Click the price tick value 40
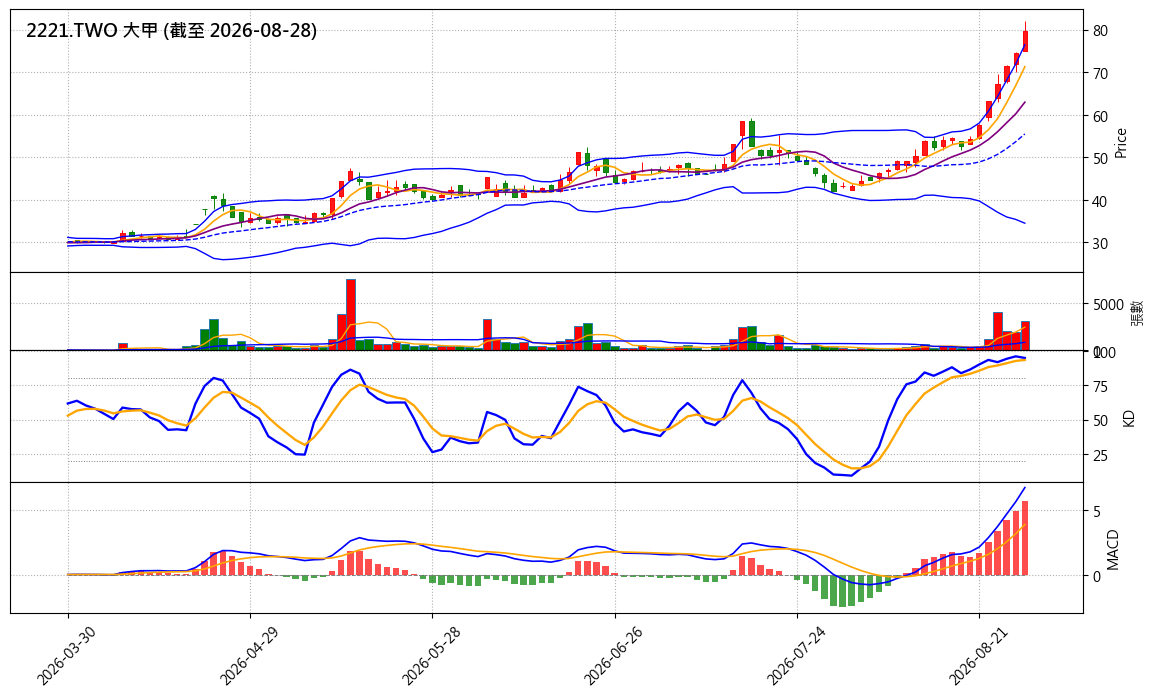 (x=1101, y=201)
